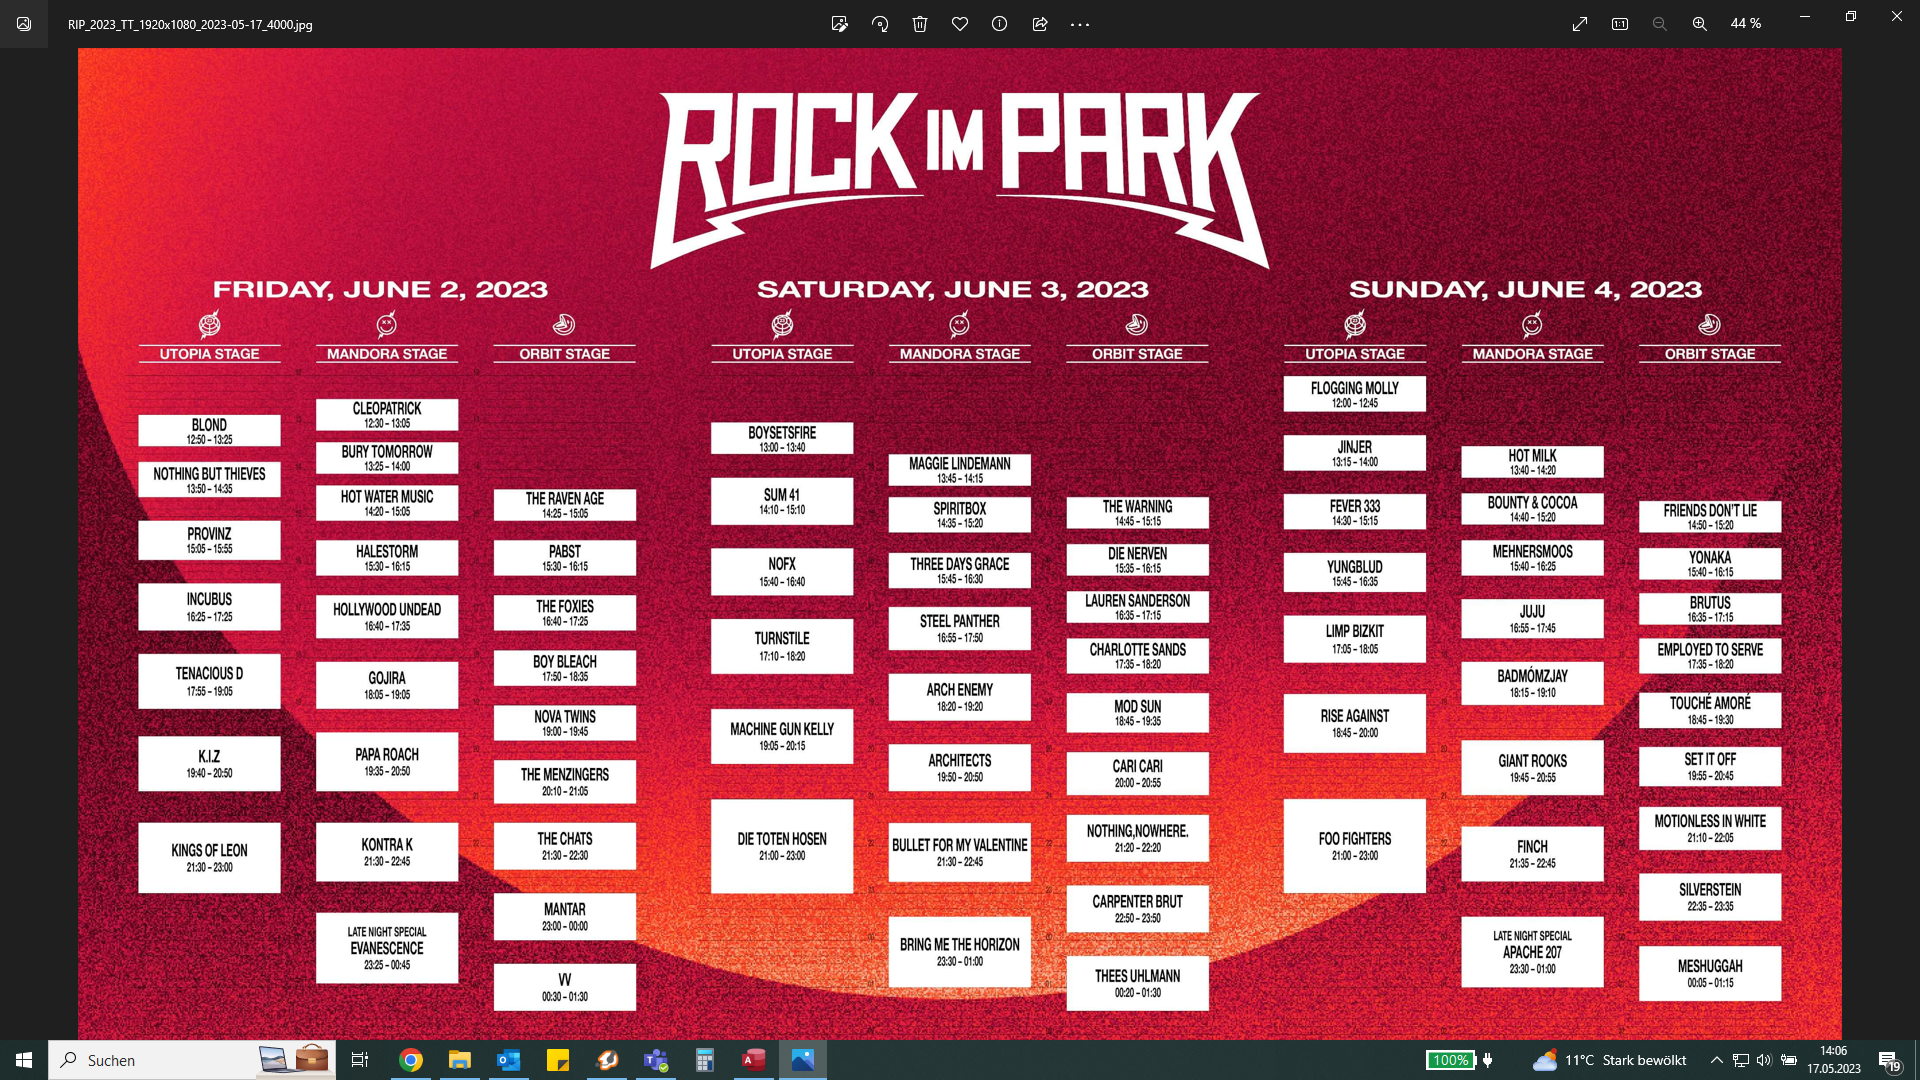
Task: Click the zoom in magnifier
Action: pyautogui.click(x=1699, y=24)
